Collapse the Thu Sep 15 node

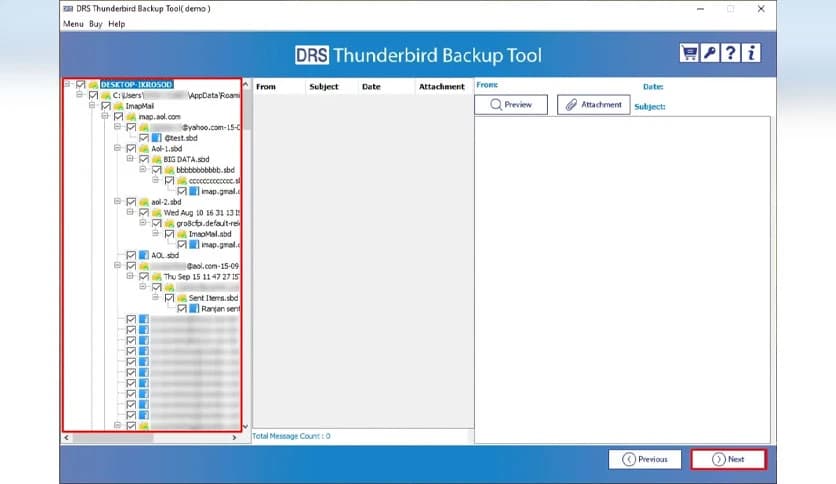coord(130,276)
